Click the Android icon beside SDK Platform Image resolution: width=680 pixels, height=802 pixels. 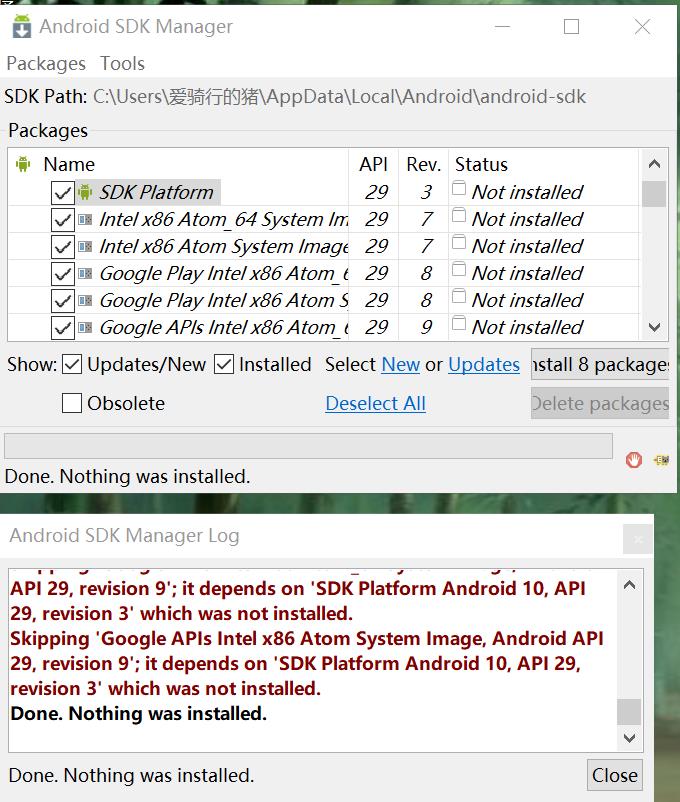85,192
